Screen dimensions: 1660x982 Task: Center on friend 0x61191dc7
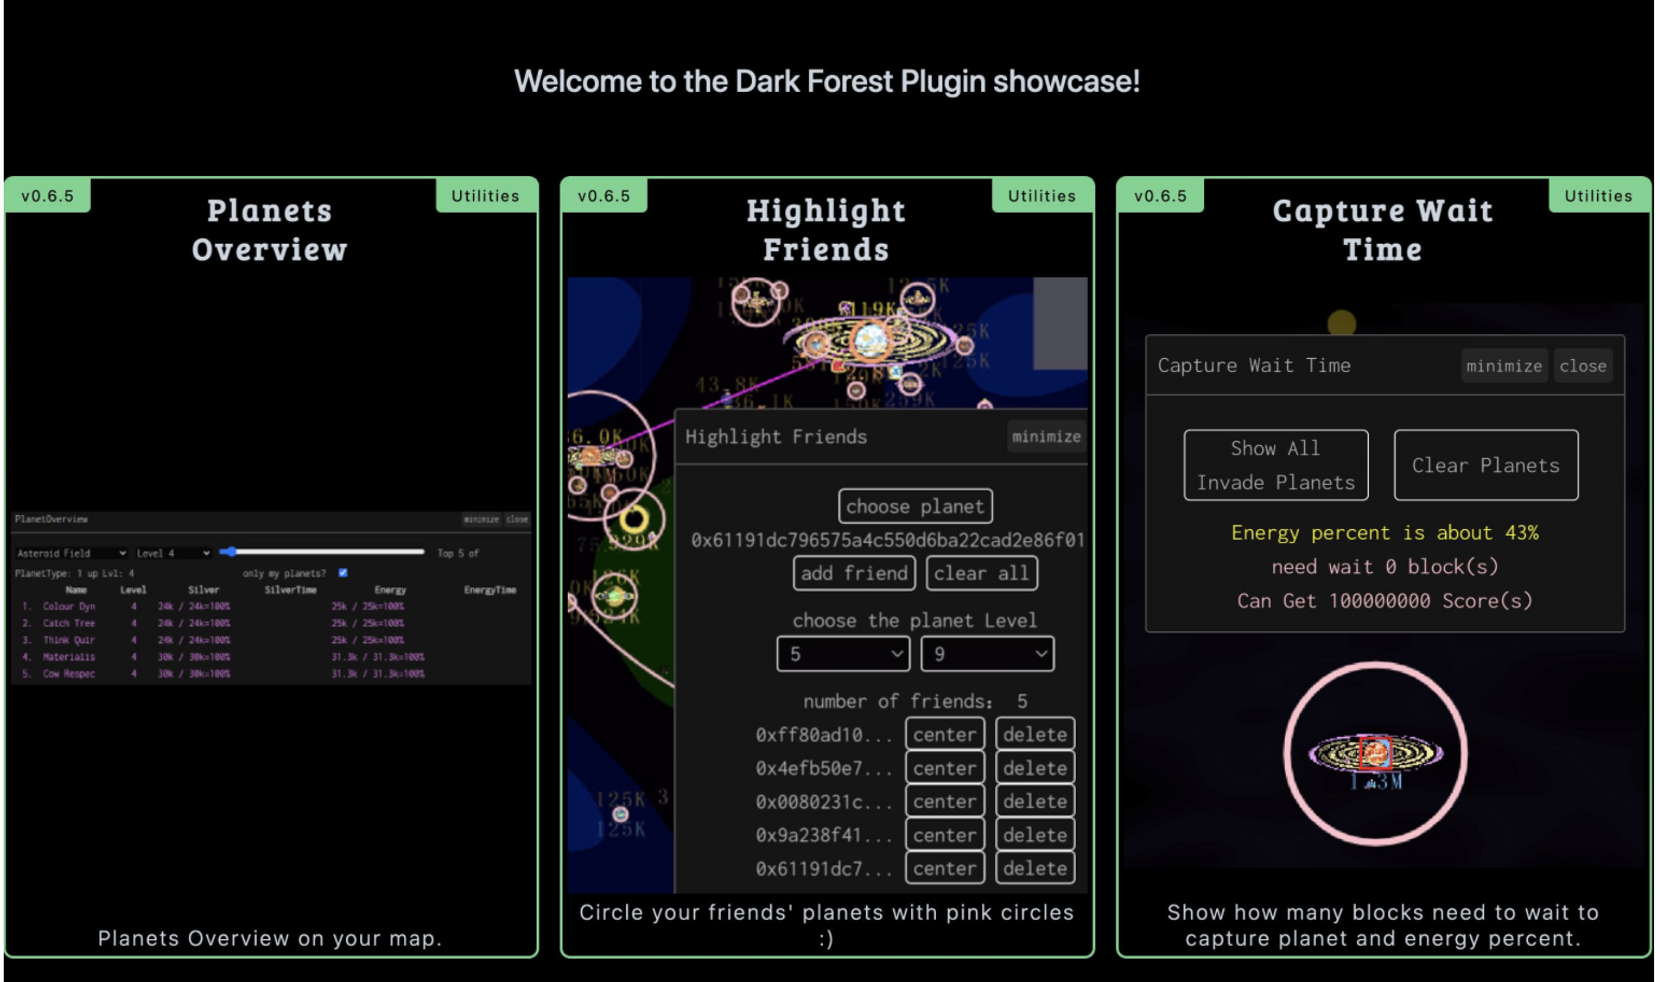[x=945, y=868]
